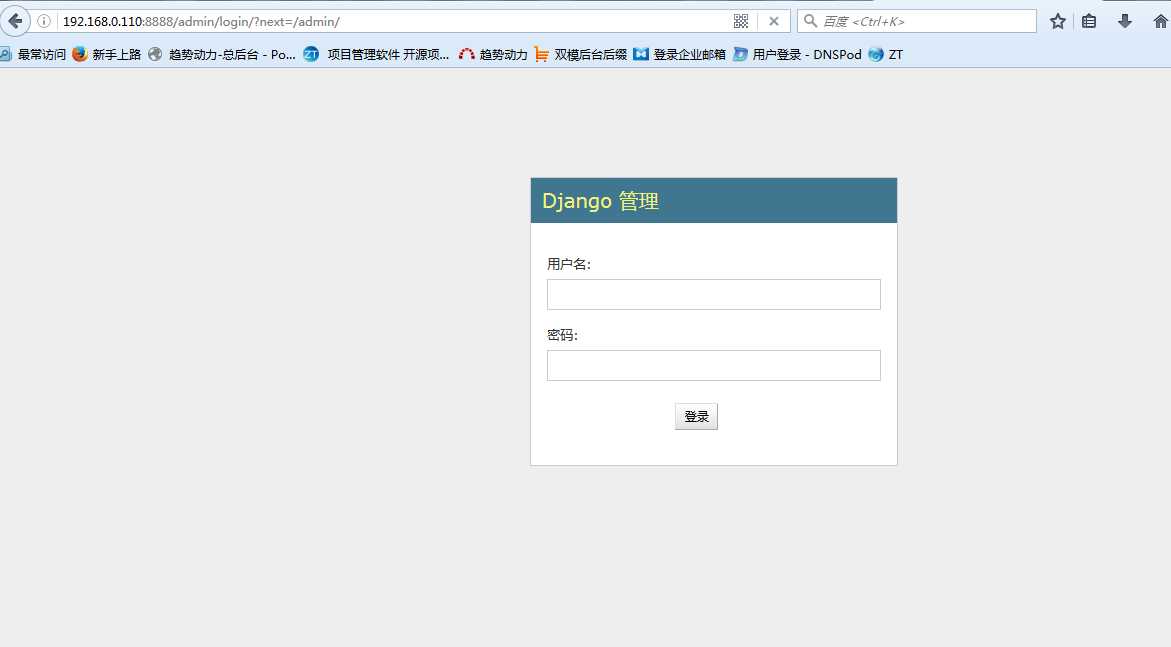Screen dimensions: 1171x647
Task: Click the Django 管理 header title
Action: 600,201
